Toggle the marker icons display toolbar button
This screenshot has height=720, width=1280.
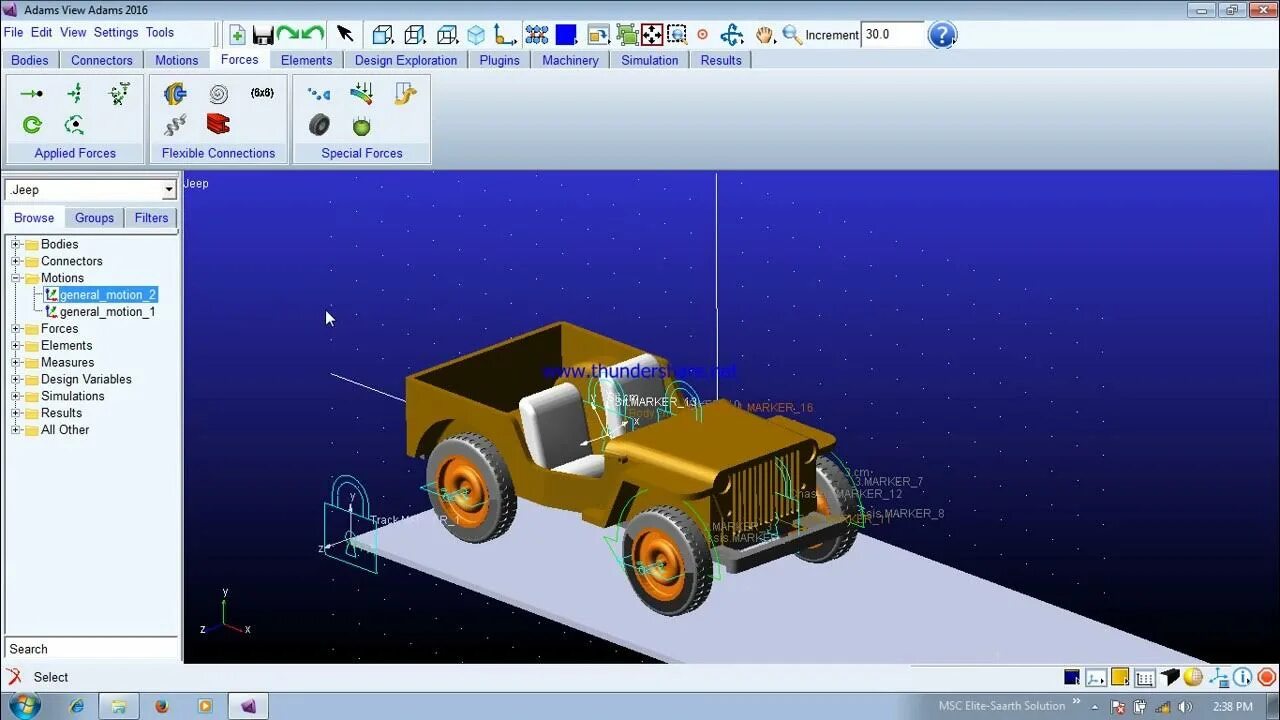537,35
